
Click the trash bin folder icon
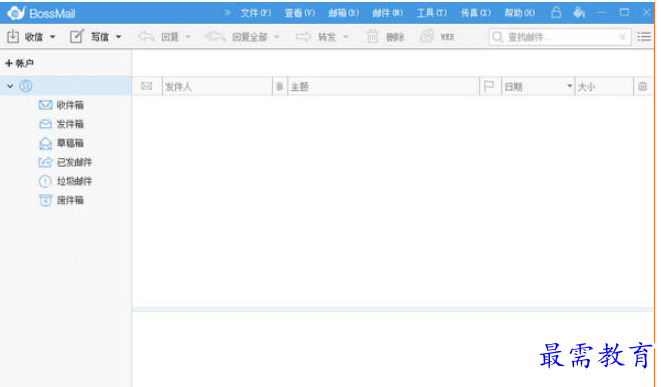(46, 200)
